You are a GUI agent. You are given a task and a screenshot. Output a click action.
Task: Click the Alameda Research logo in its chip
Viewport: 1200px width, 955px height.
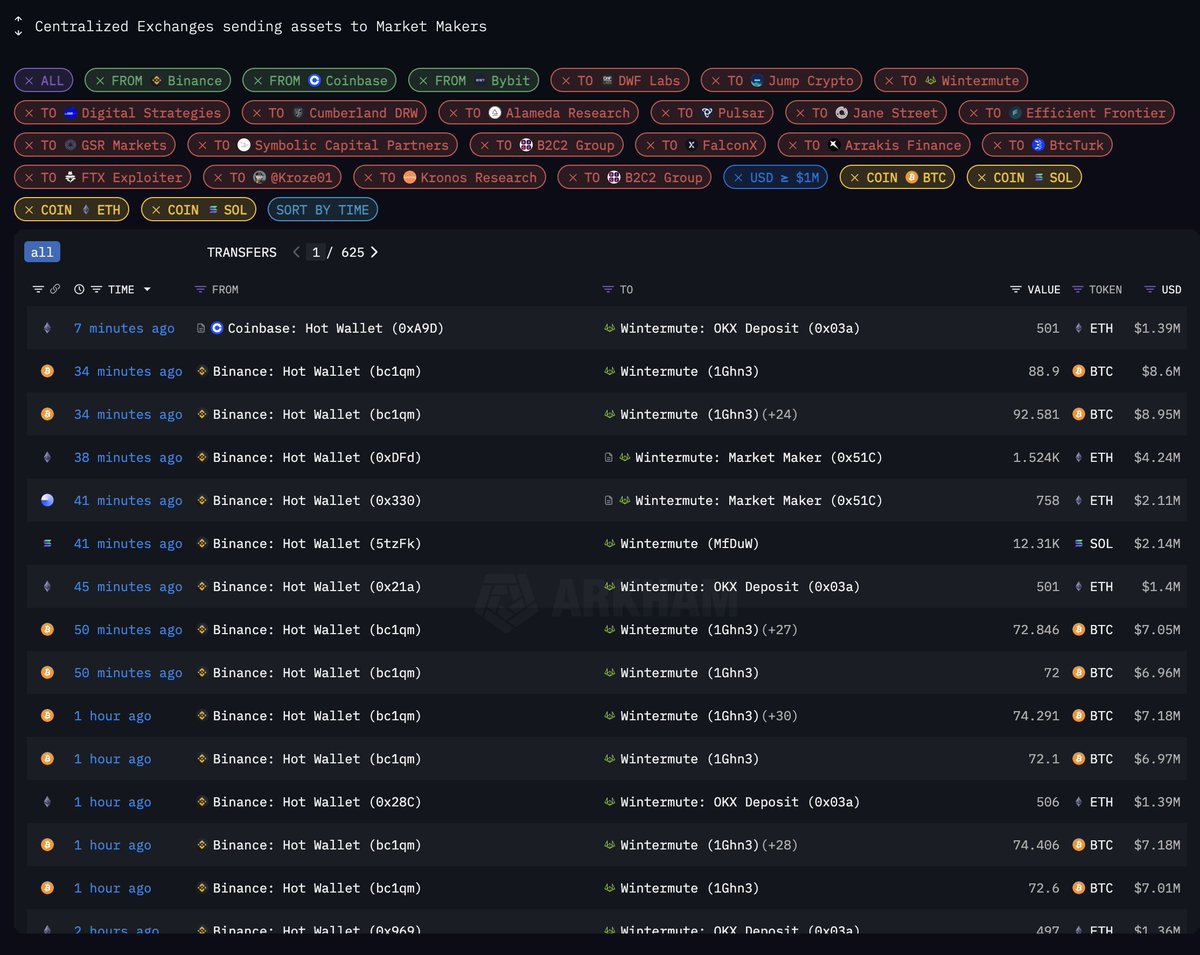494,113
